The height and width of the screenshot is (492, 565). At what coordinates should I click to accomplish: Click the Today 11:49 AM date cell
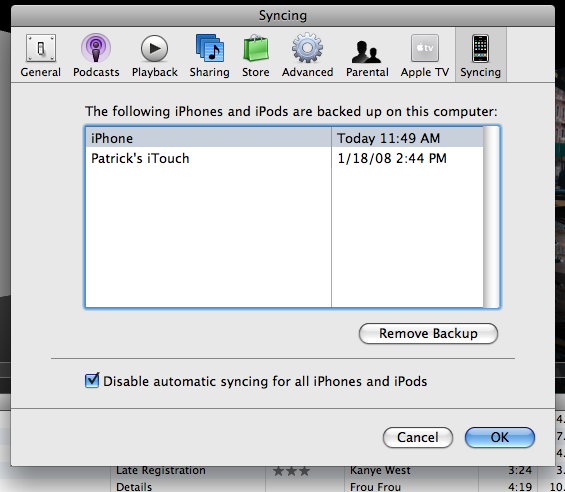point(388,138)
